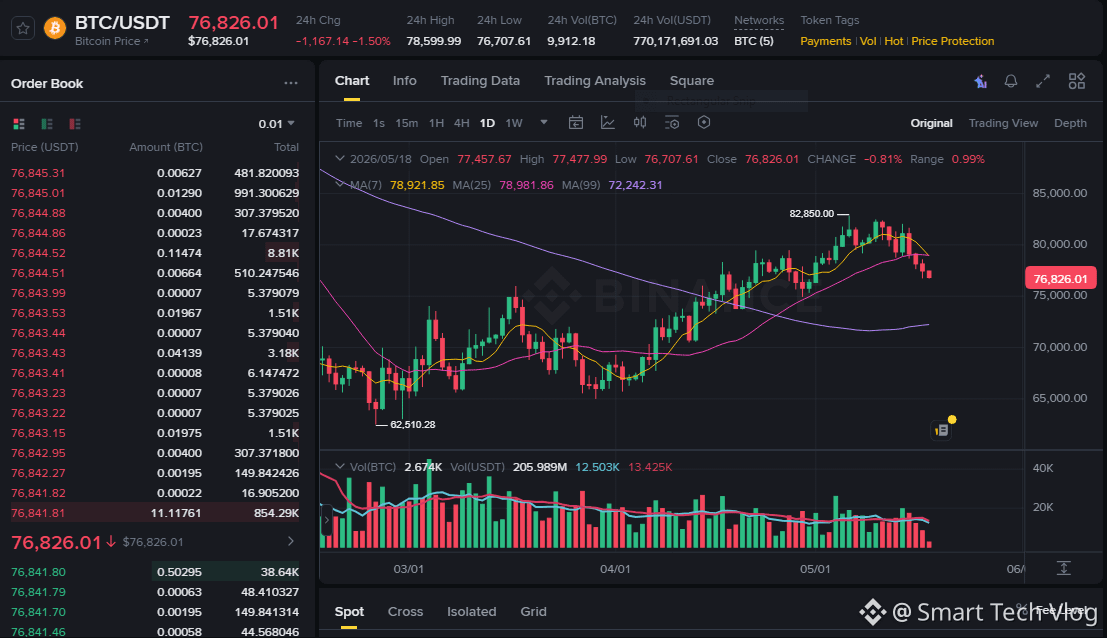Screen dimensions: 1107x638
Task: Expand chart to fullscreen with the arrows icon
Action: coord(1043,81)
